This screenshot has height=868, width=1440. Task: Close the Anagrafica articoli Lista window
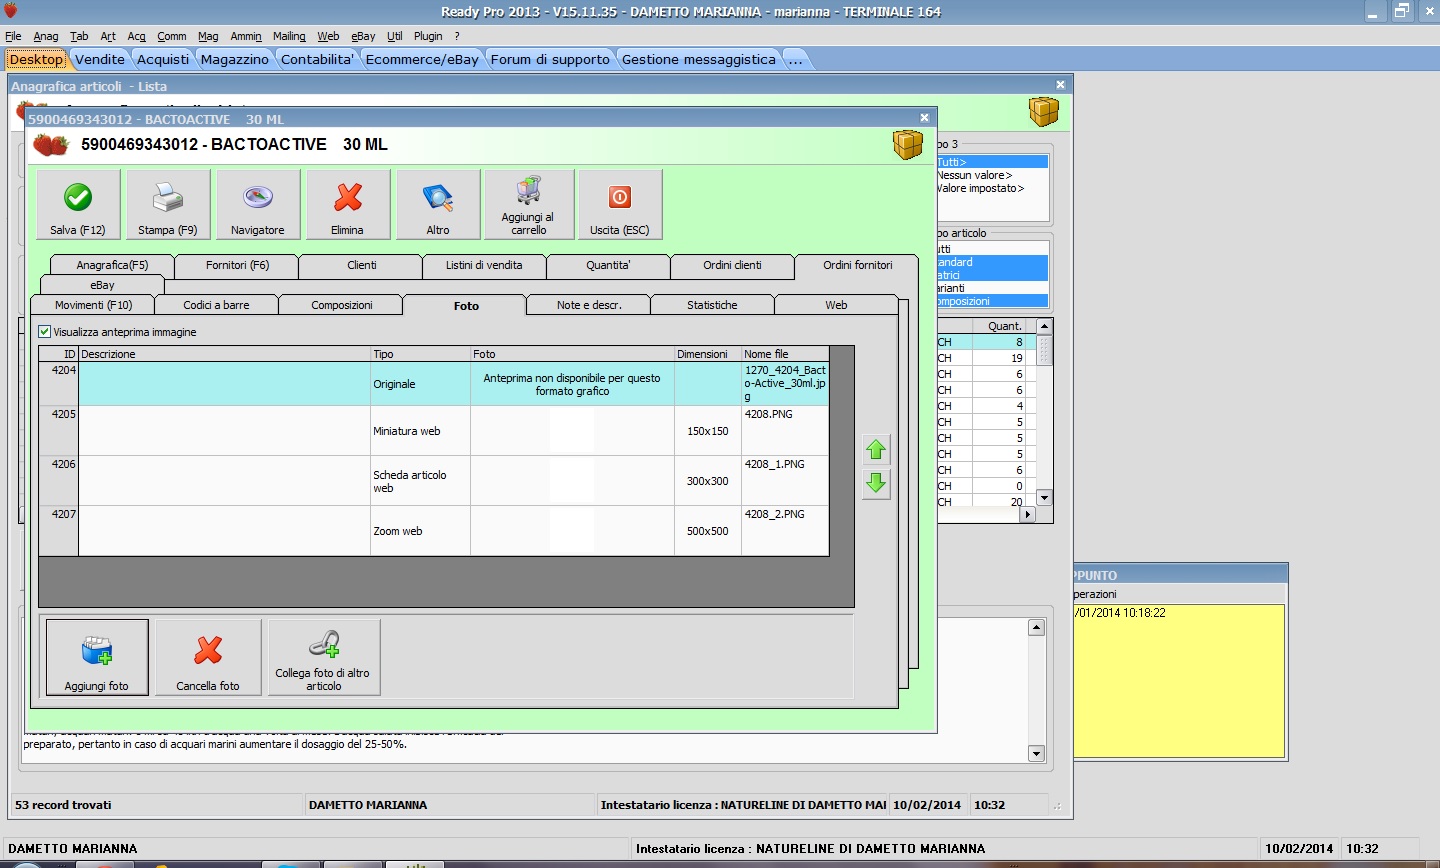click(1061, 85)
